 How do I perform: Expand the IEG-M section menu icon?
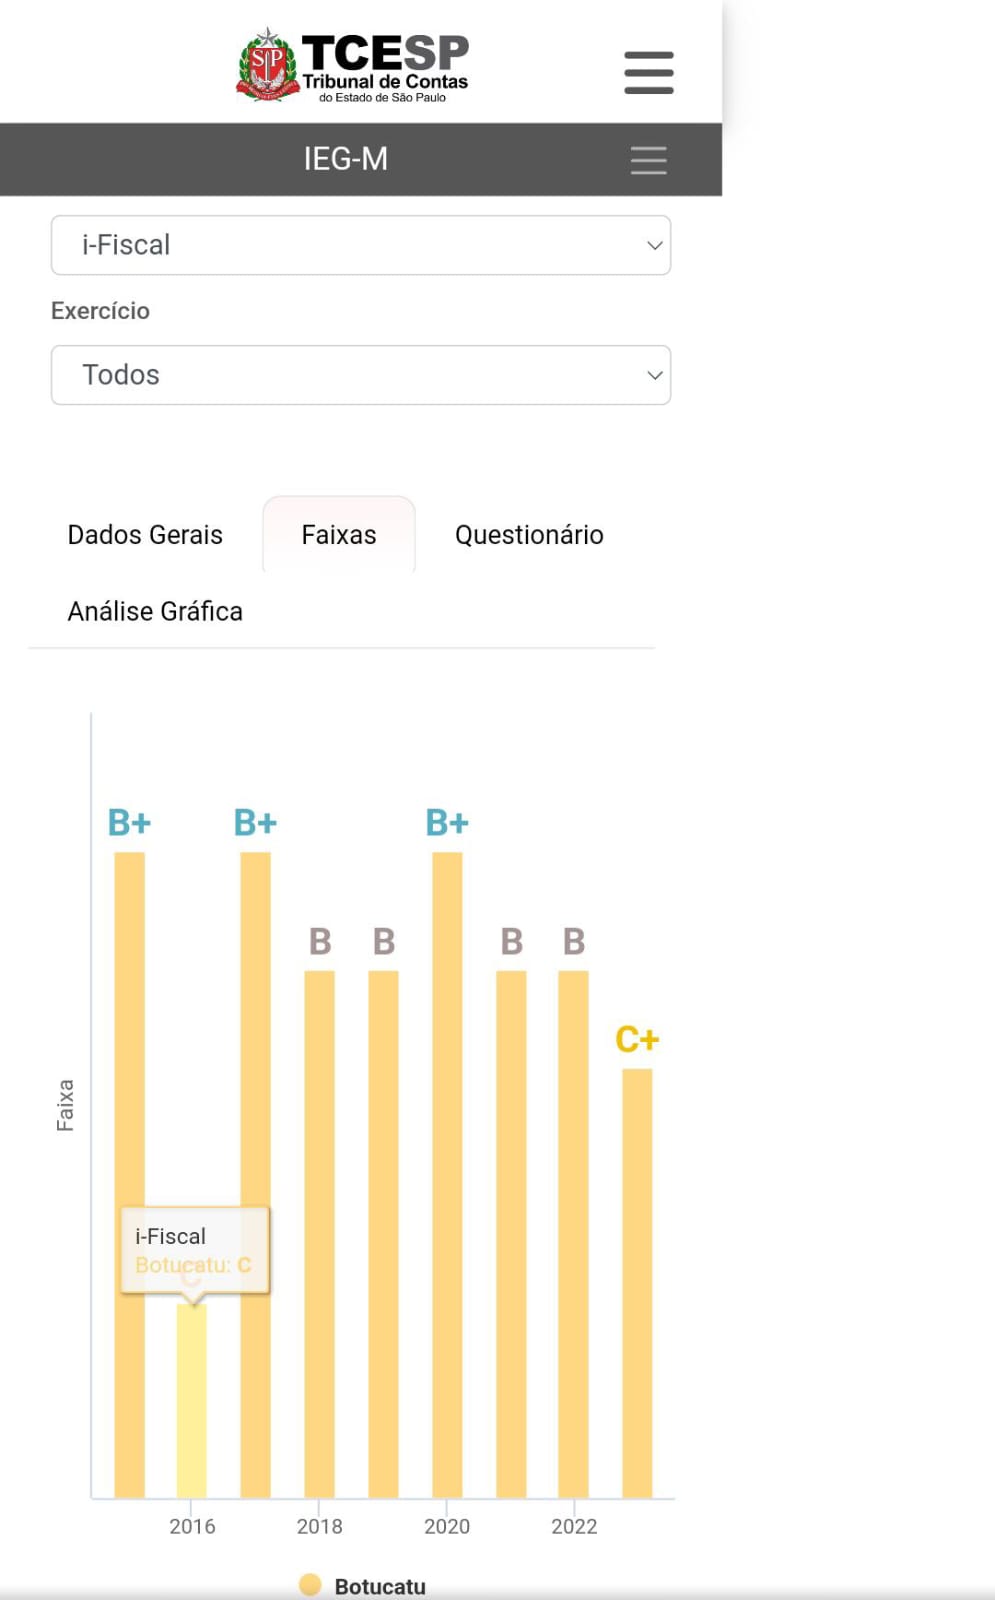click(648, 160)
